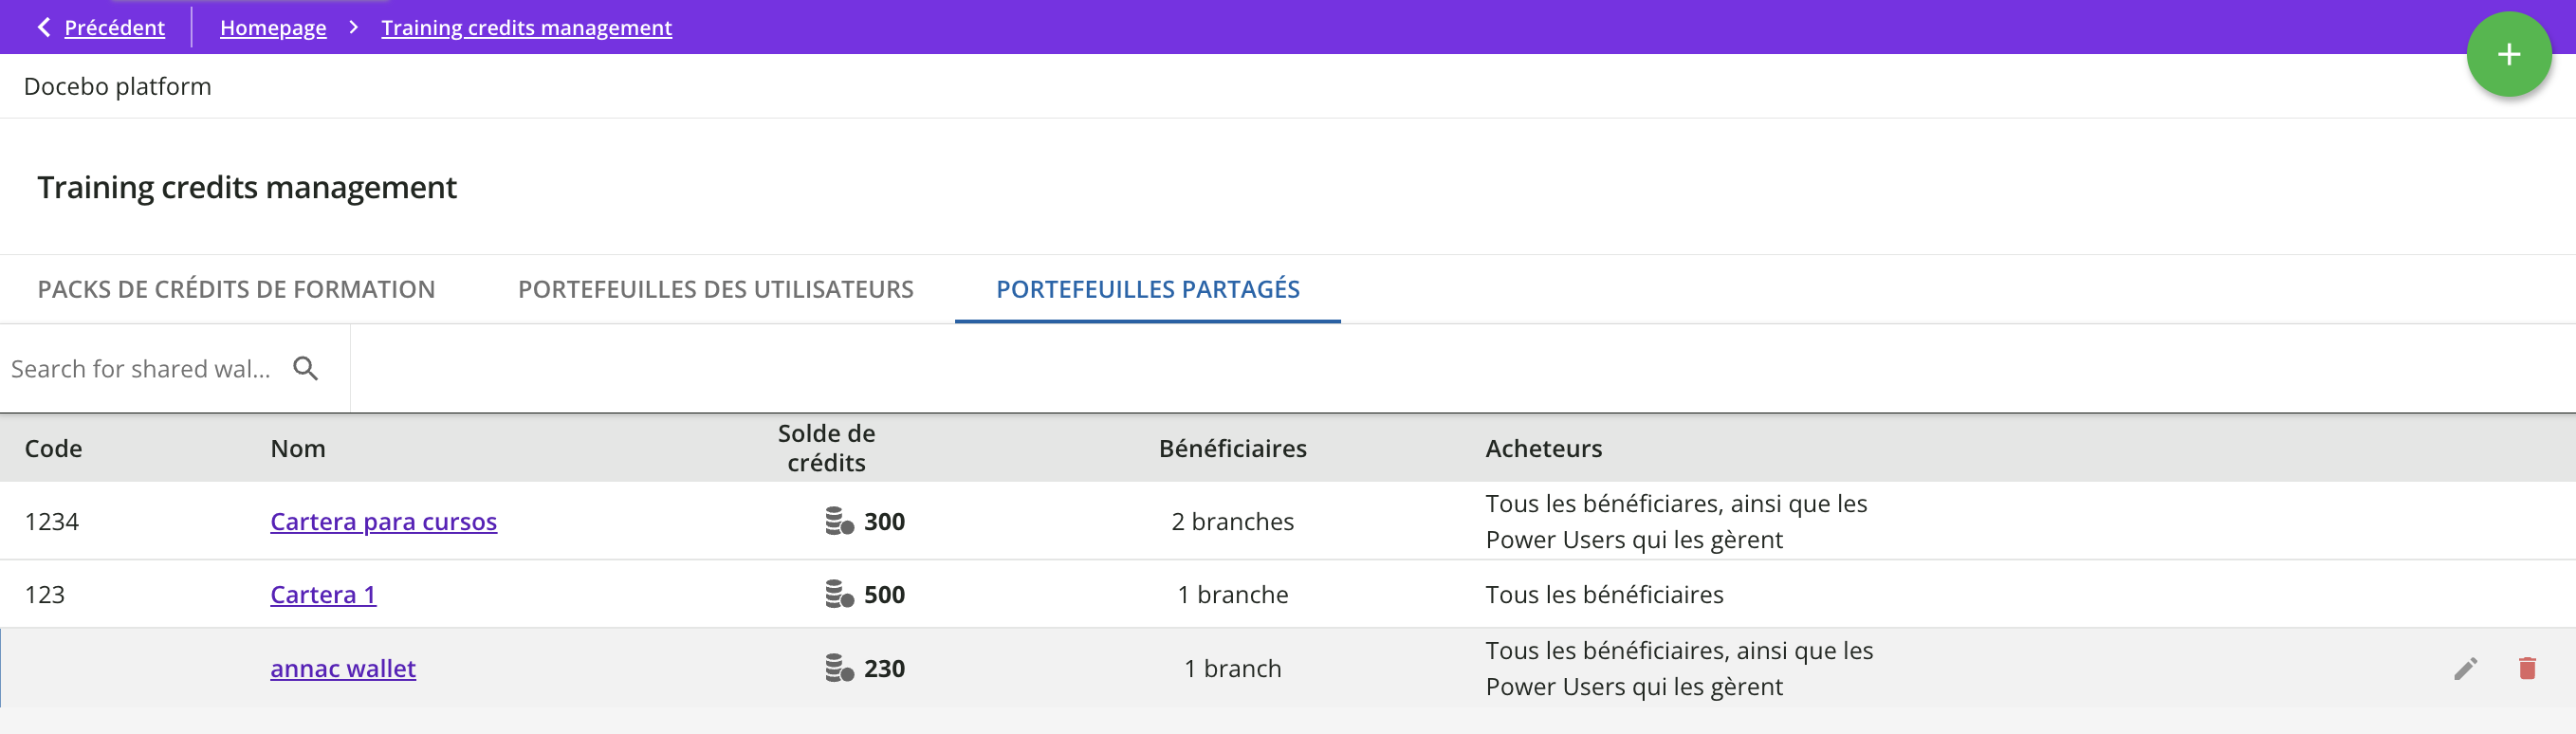The height and width of the screenshot is (734, 2576).
Task: Go back via Précédent link
Action: [x=114, y=27]
